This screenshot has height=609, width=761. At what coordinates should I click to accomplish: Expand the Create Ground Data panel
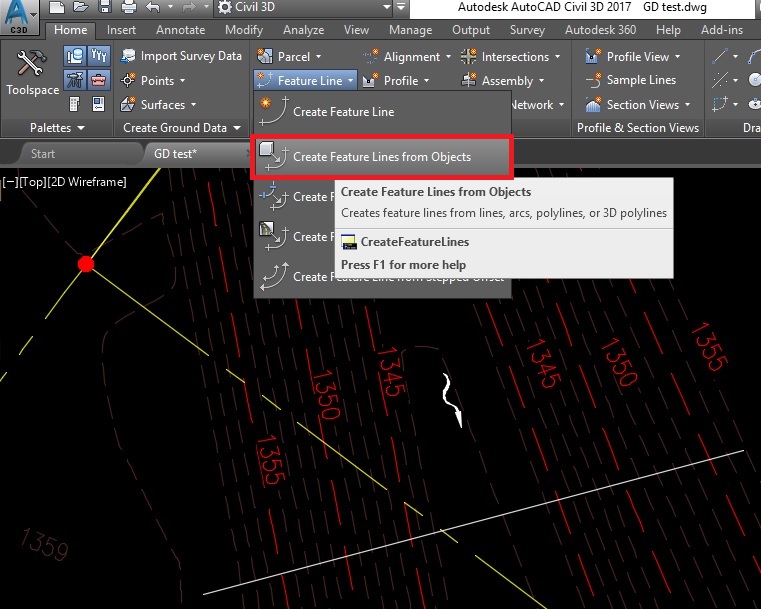pyautogui.click(x=182, y=128)
